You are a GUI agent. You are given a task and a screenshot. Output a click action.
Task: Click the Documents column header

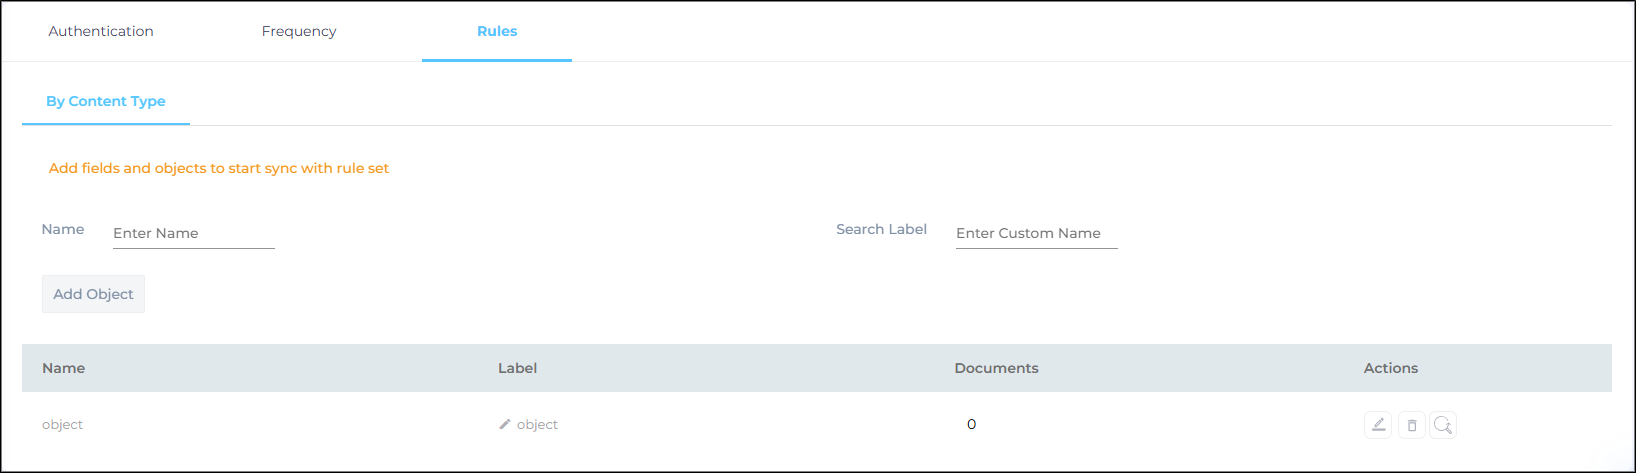tap(996, 368)
